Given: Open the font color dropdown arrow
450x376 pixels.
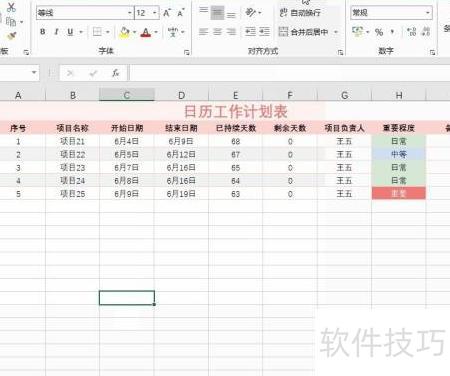Looking at the screenshot, I should tap(156, 32).
